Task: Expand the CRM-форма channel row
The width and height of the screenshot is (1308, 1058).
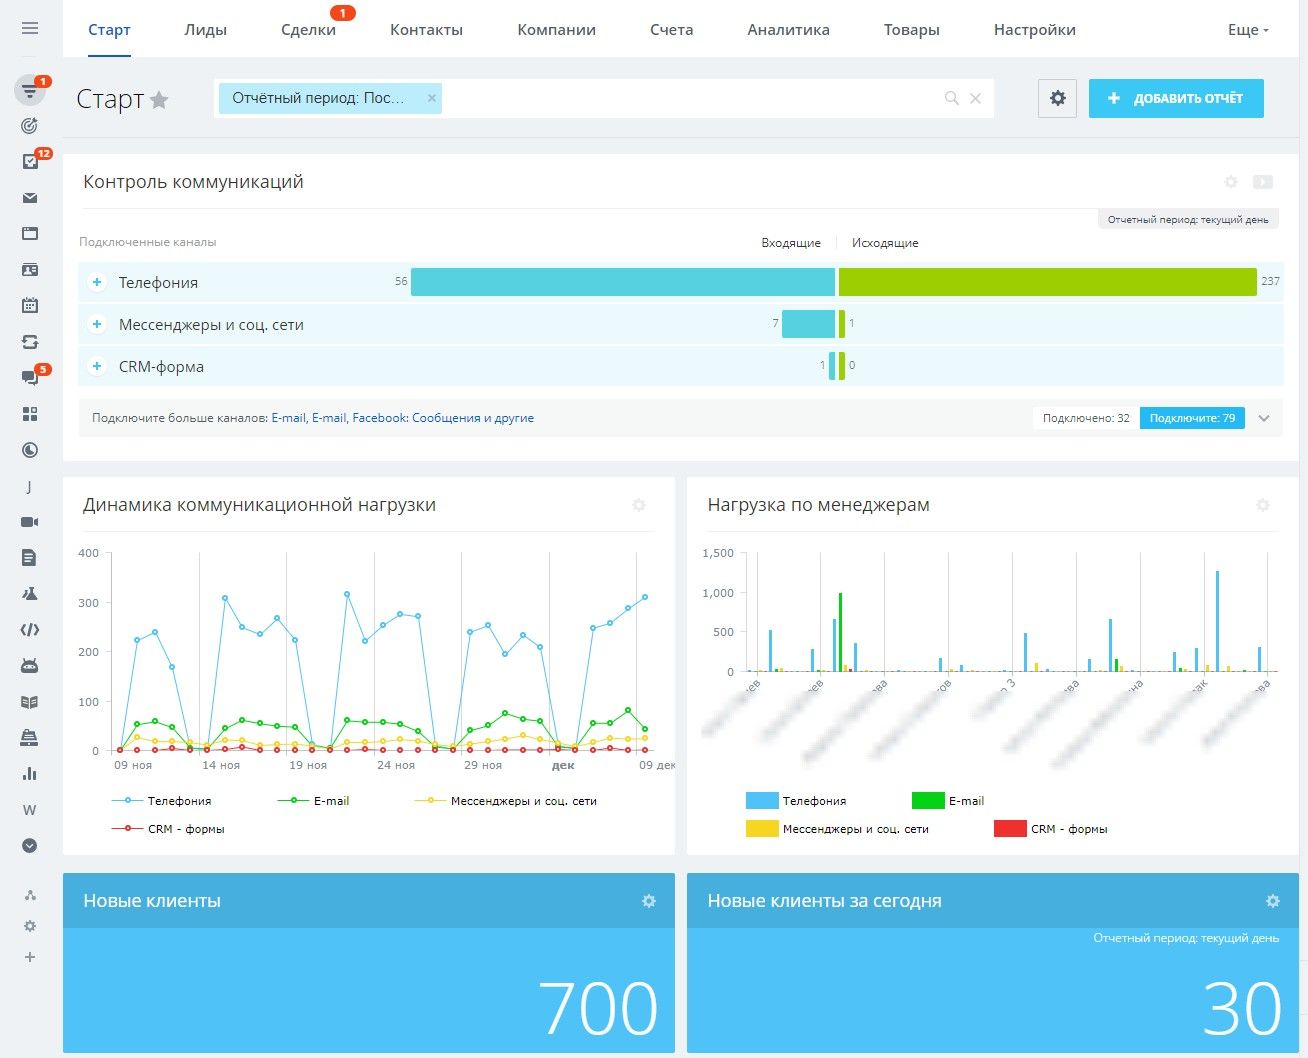Action: tap(97, 366)
